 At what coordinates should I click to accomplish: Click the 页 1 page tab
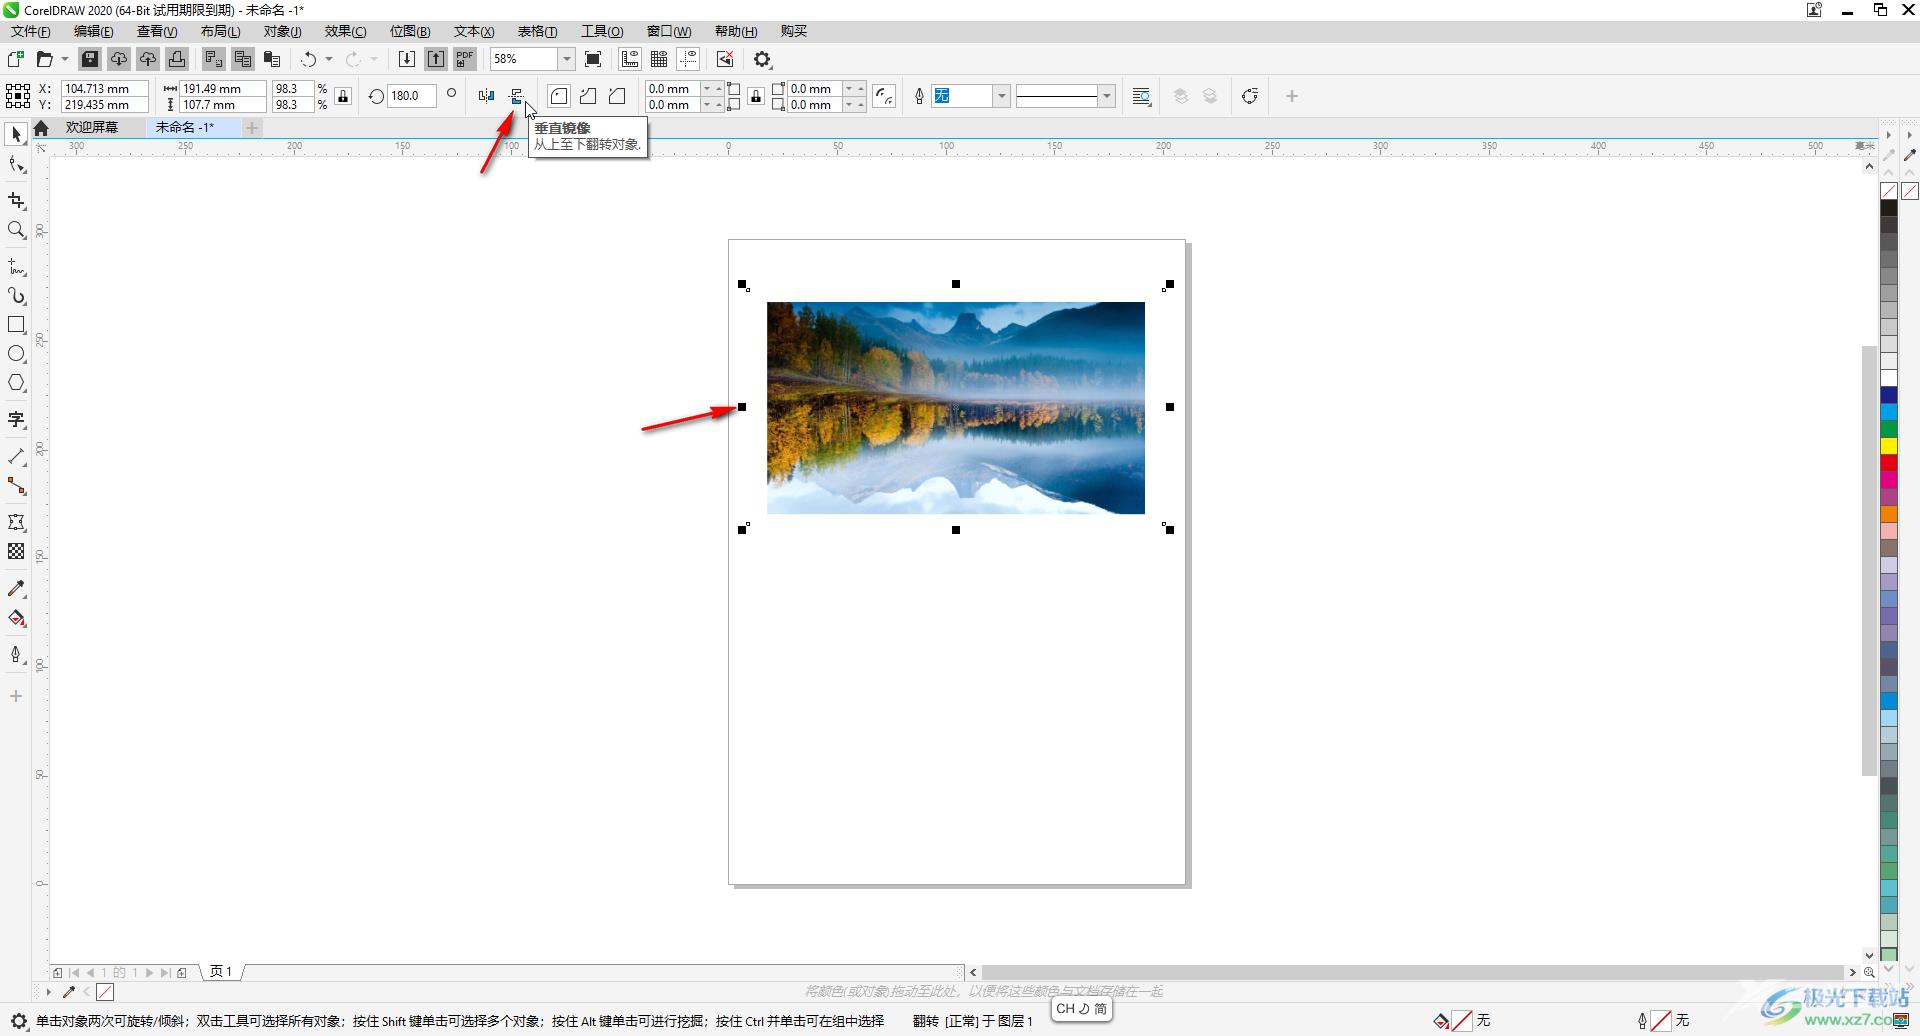(221, 971)
